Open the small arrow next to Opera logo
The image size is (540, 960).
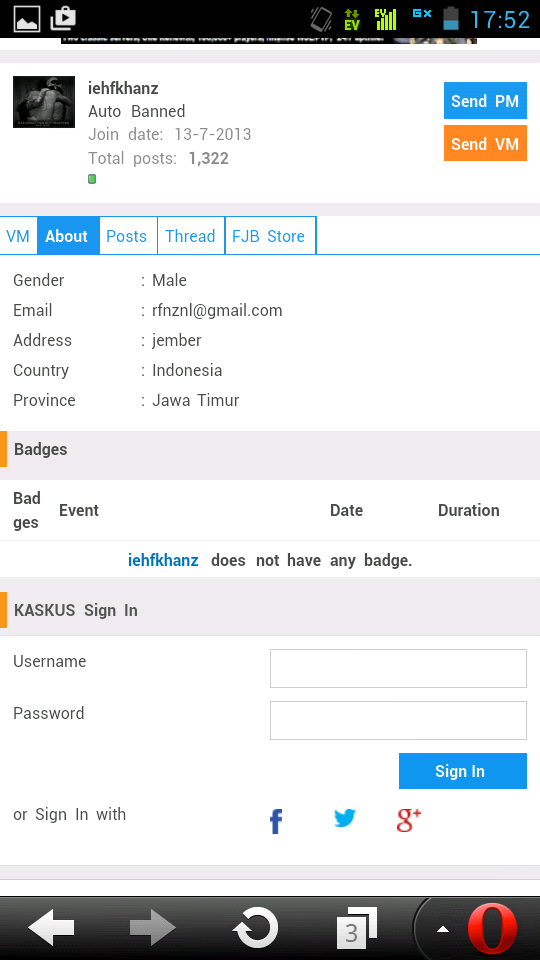click(x=443, y=929)
